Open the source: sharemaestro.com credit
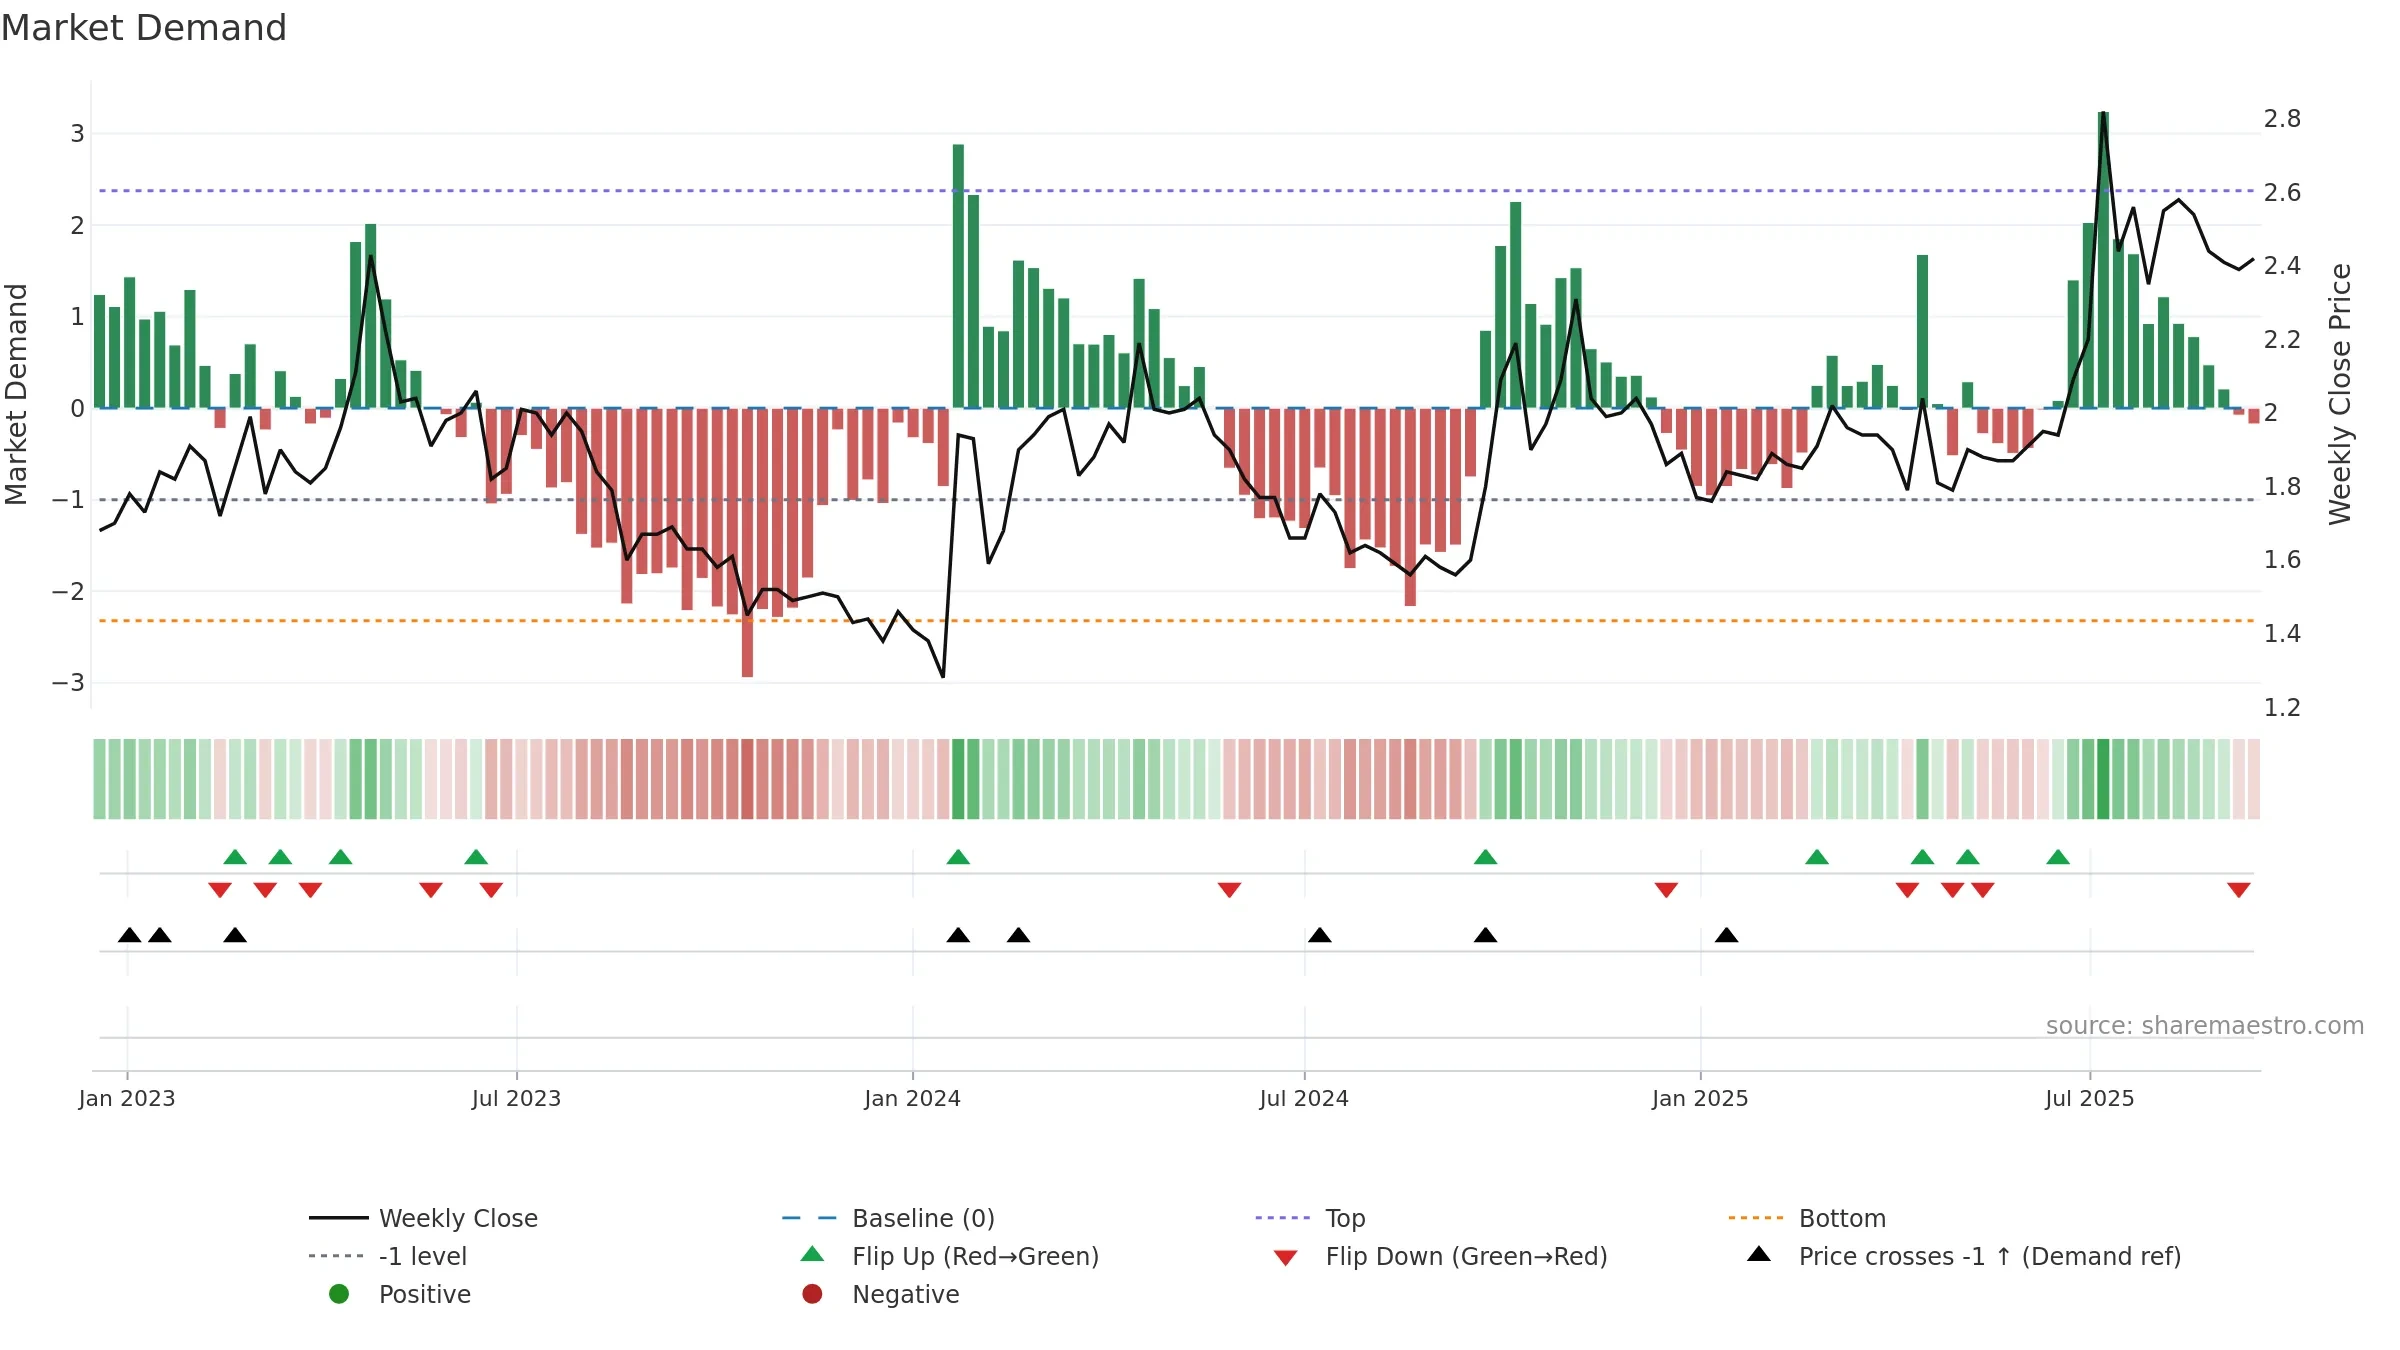The image size is (2400, 1350). 2205,1025
